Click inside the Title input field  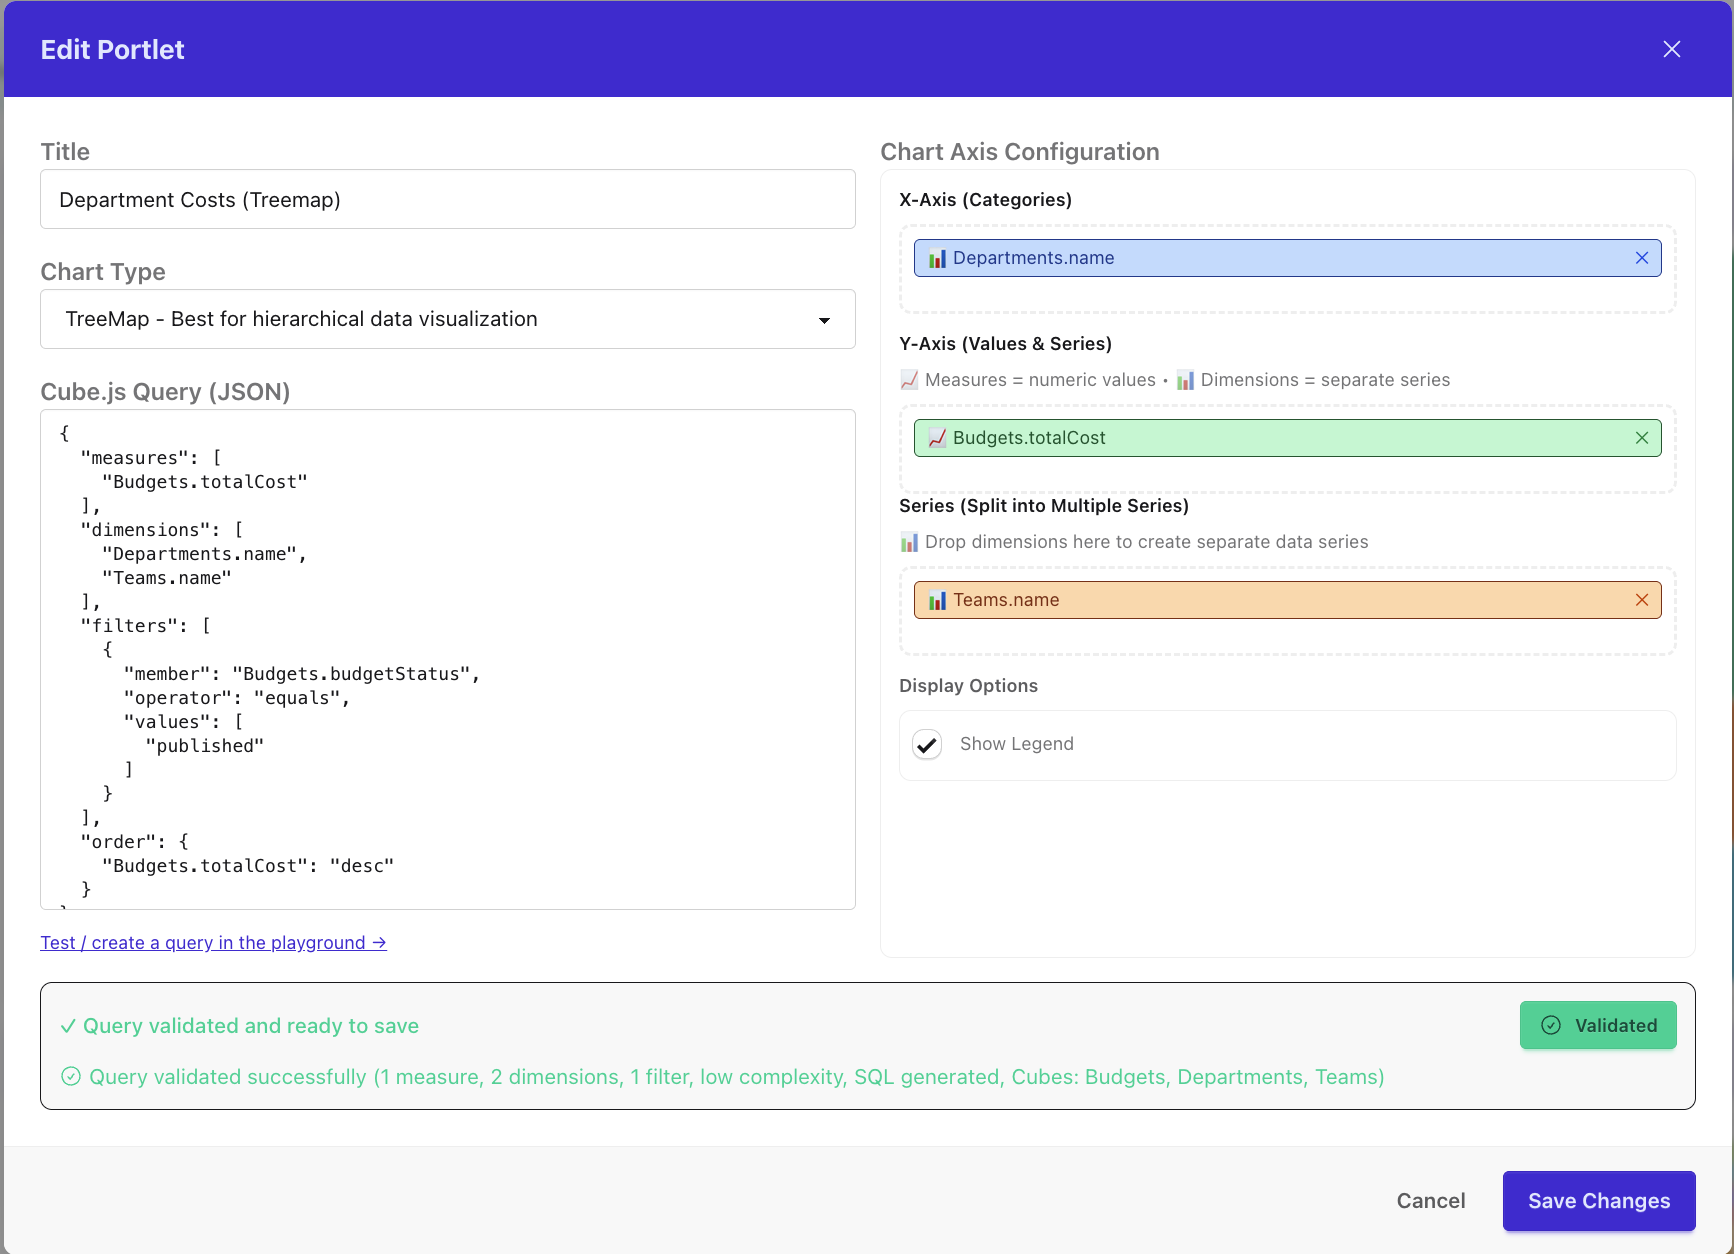click(447, 199)
